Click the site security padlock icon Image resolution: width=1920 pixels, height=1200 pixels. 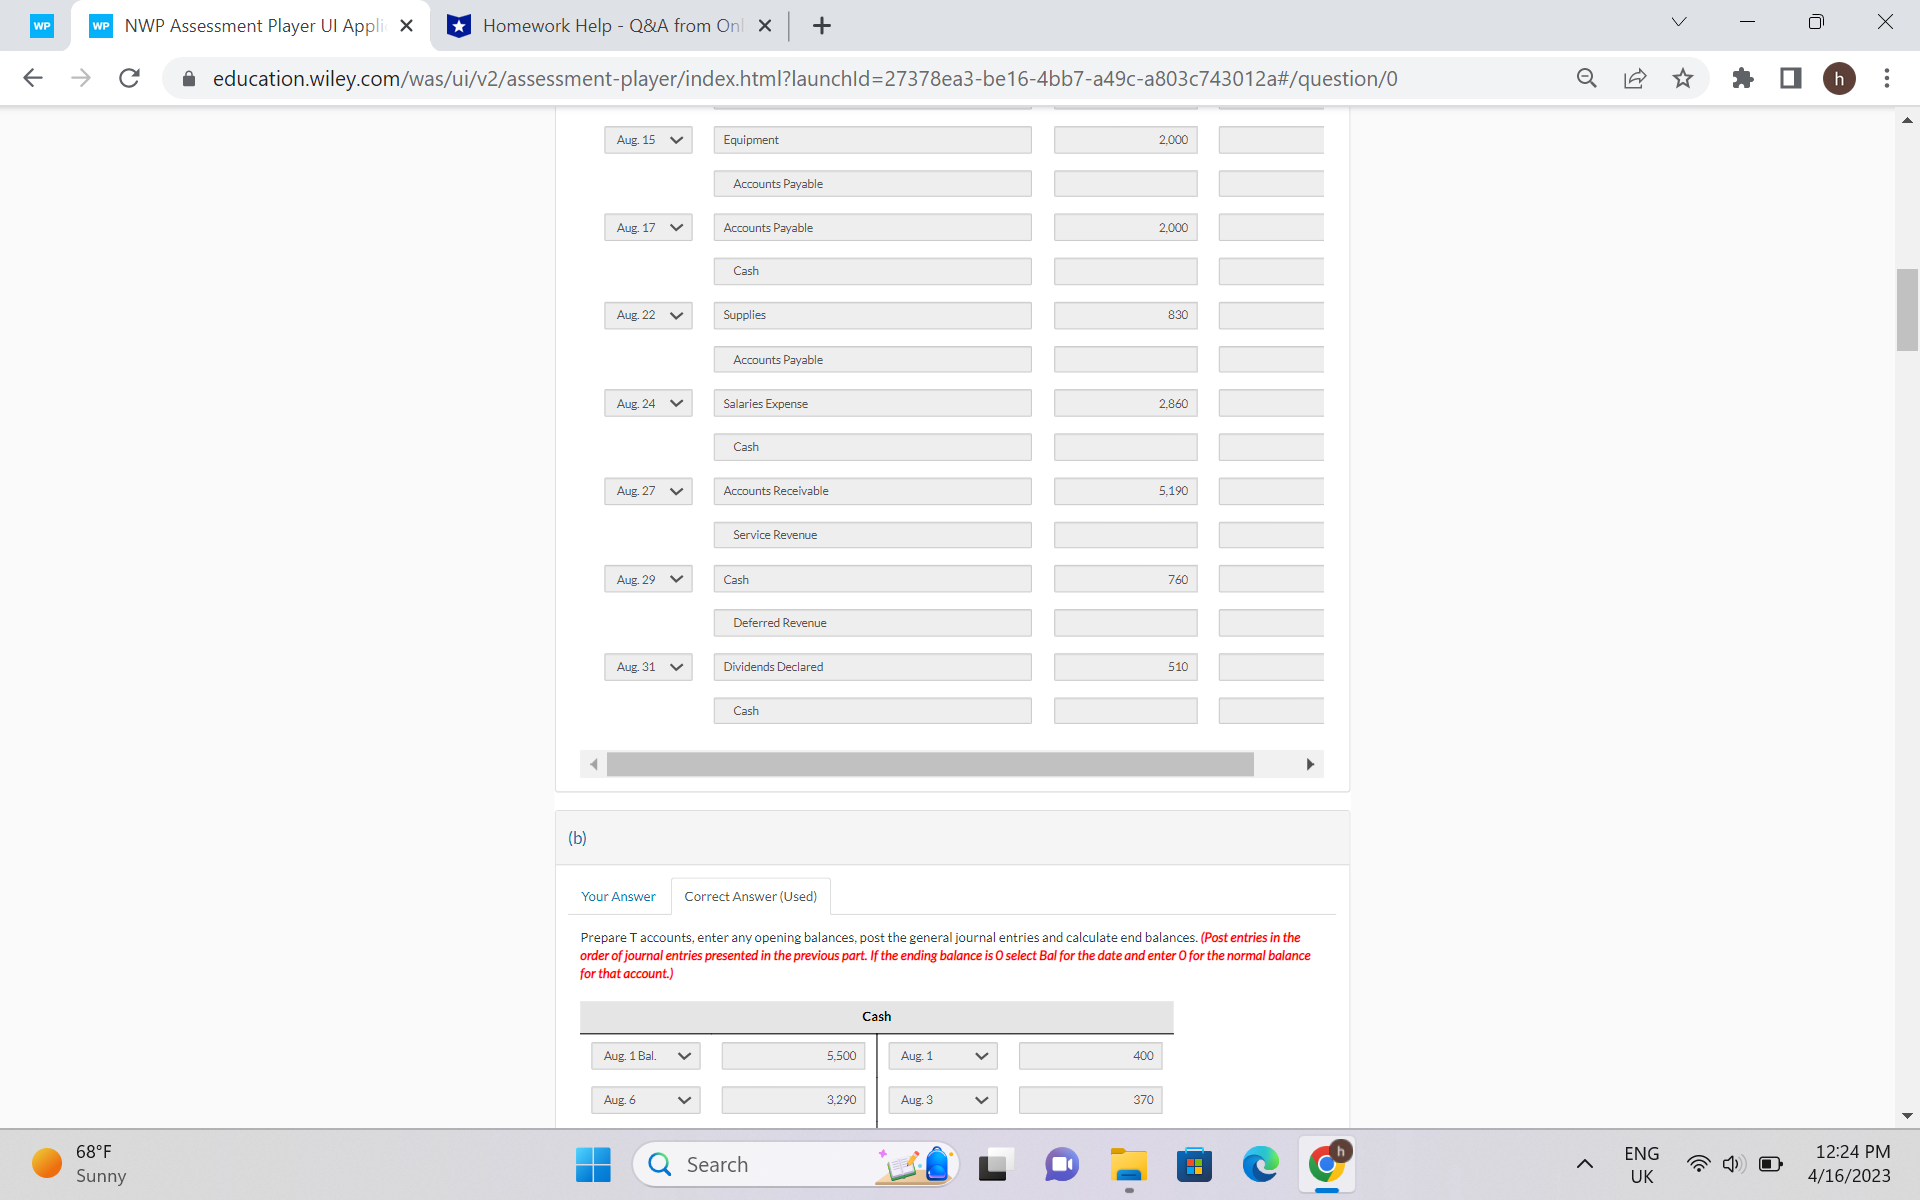[188, 78]
